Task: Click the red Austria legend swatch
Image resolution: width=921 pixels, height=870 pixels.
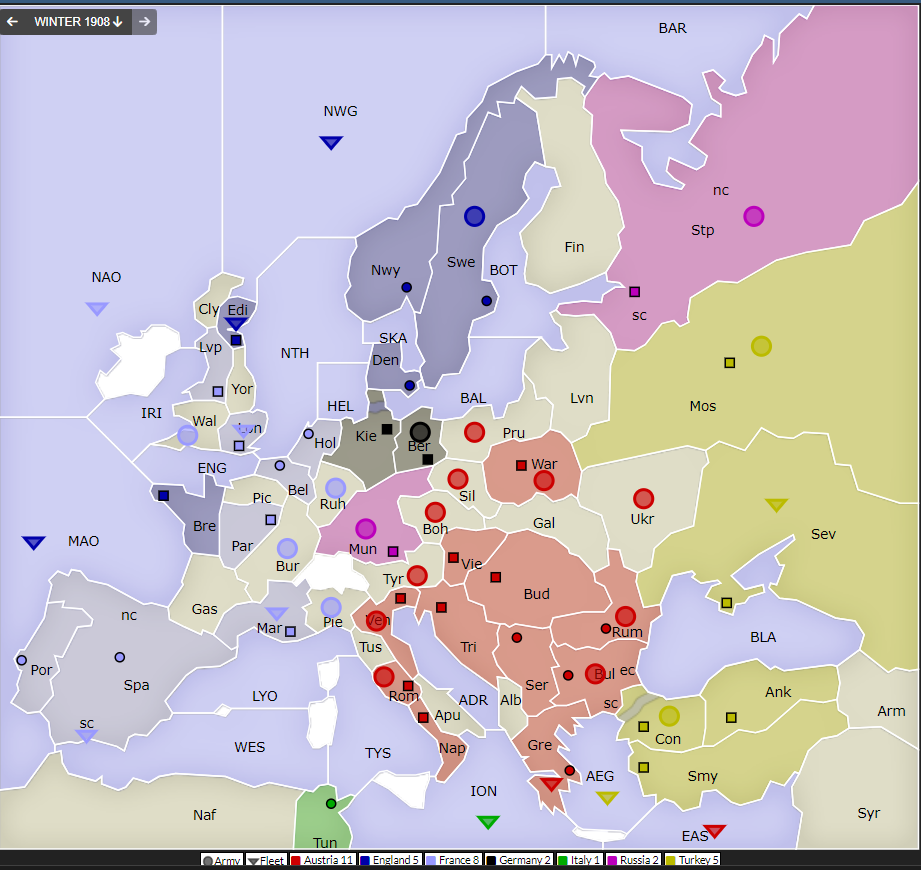Action: [x=296, y=861]
